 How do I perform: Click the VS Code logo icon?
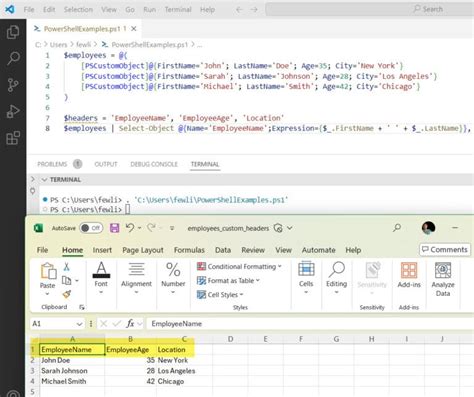click(x=9, y=9)
